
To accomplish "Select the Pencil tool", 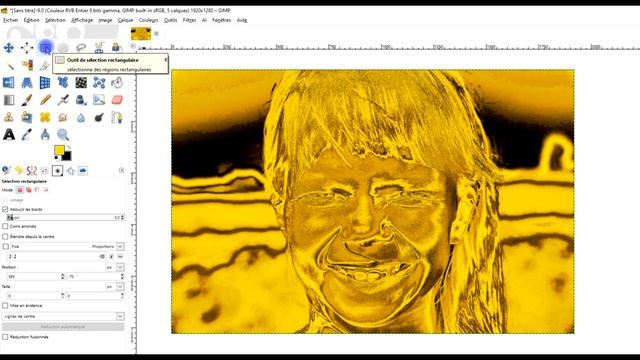I will pos(45,100).
